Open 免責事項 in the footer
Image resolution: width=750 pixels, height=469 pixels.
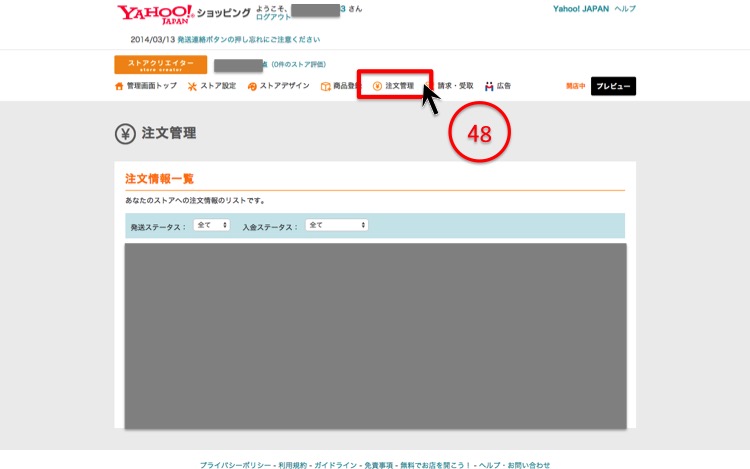(378, 465)
